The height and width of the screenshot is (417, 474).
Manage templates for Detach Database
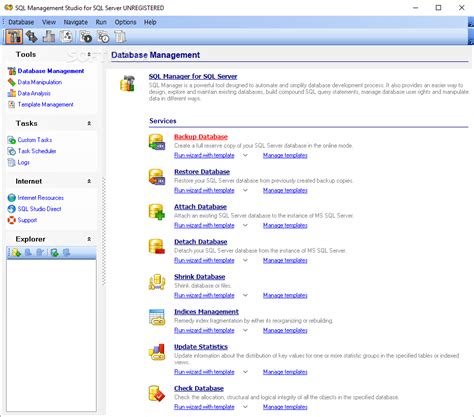[285, 260]
